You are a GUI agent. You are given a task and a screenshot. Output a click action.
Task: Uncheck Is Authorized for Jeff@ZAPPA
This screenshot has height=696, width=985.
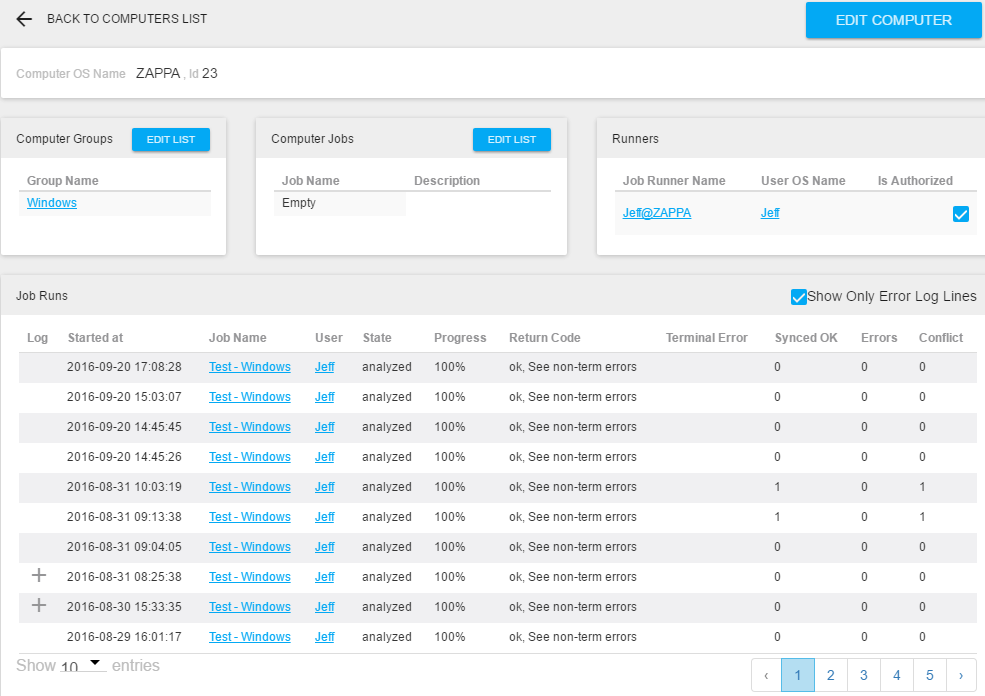pos(961,213)
